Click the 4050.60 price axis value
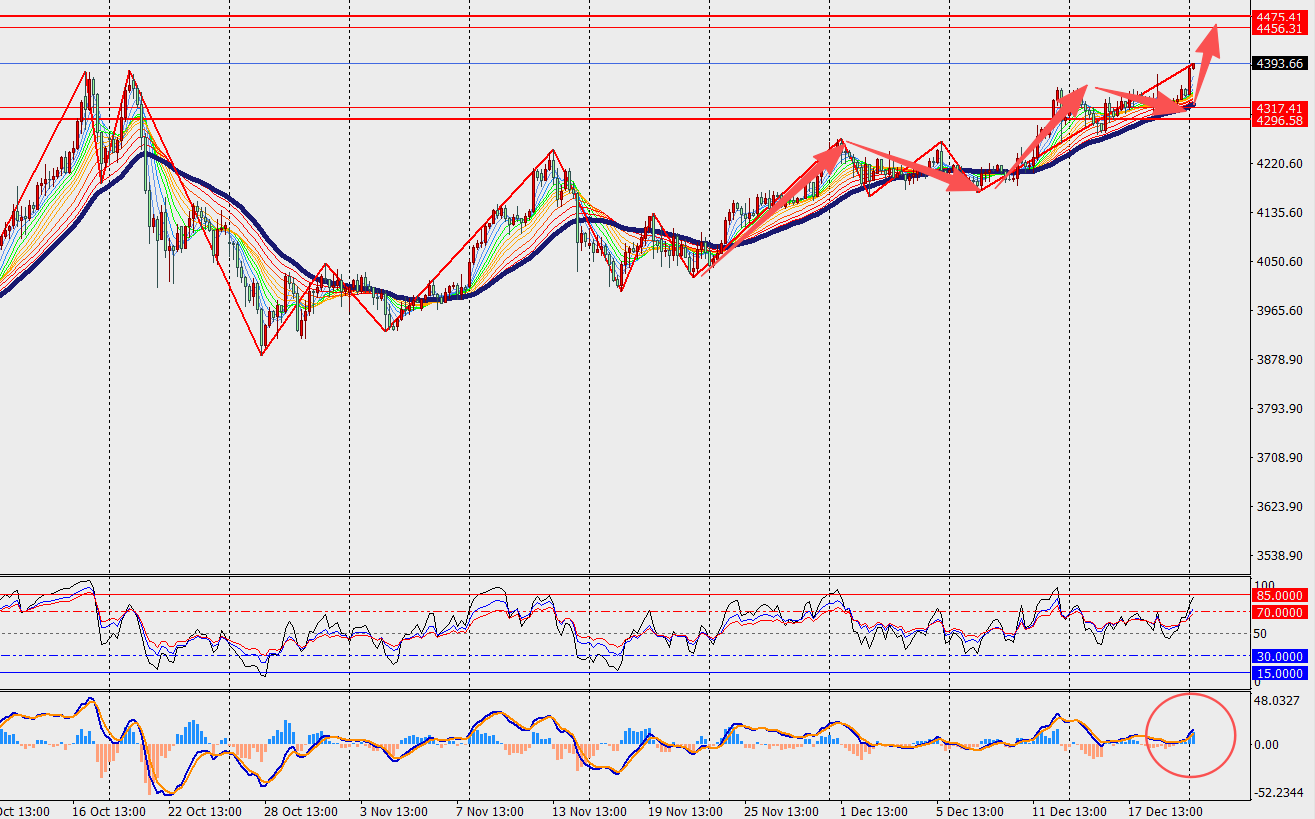 coord(1279,262)
